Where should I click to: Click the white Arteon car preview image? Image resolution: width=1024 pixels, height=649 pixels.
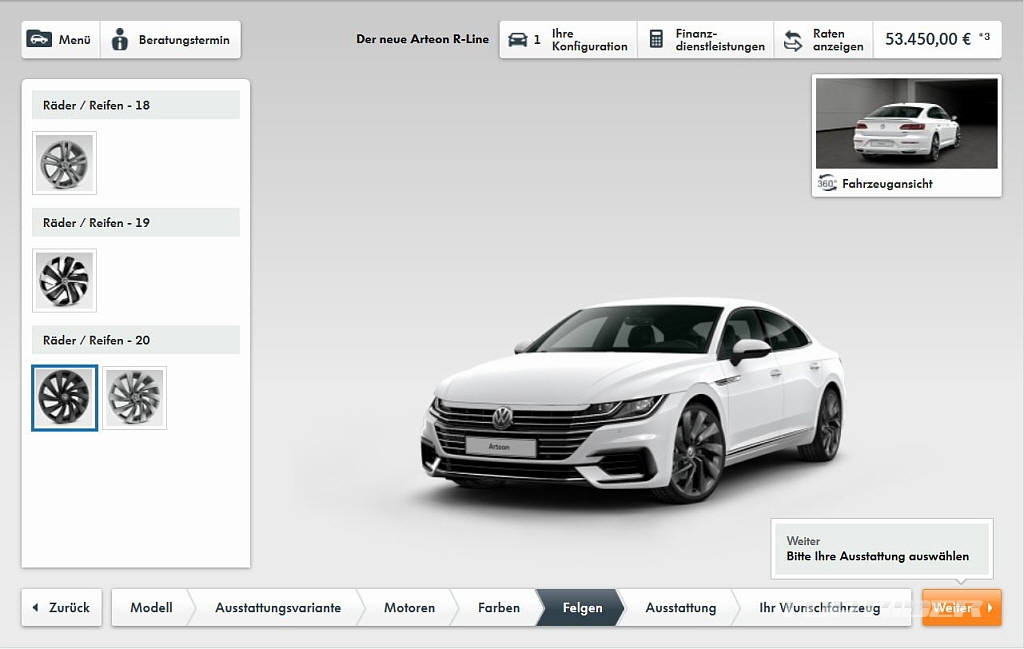tap(633, 401)
